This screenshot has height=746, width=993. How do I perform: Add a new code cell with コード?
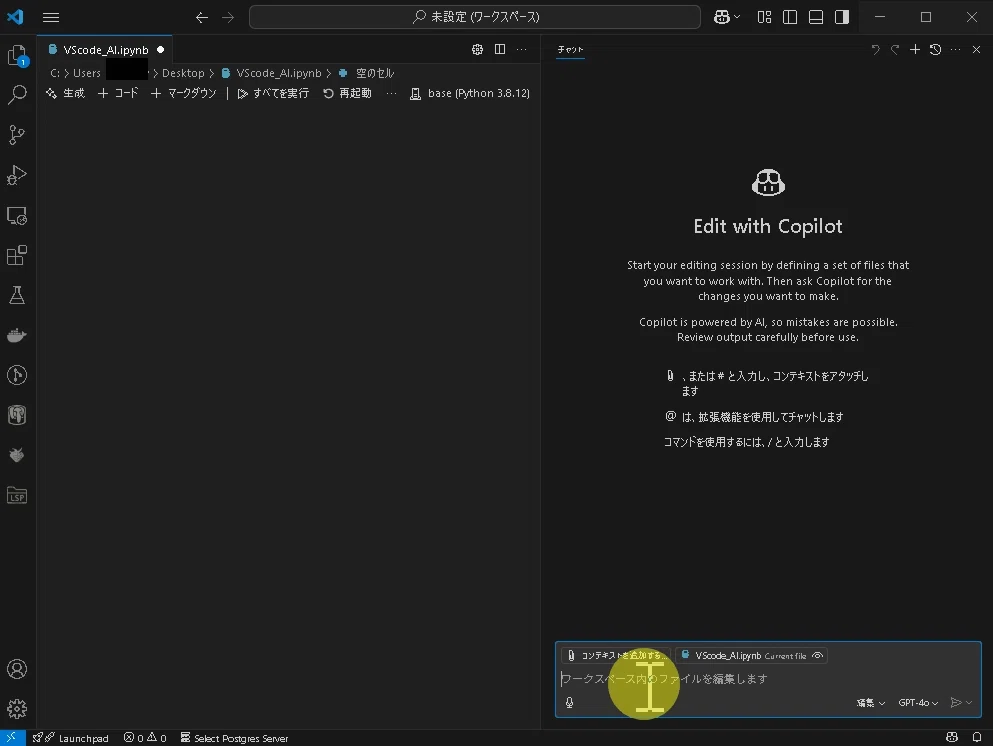pos(118,93)
